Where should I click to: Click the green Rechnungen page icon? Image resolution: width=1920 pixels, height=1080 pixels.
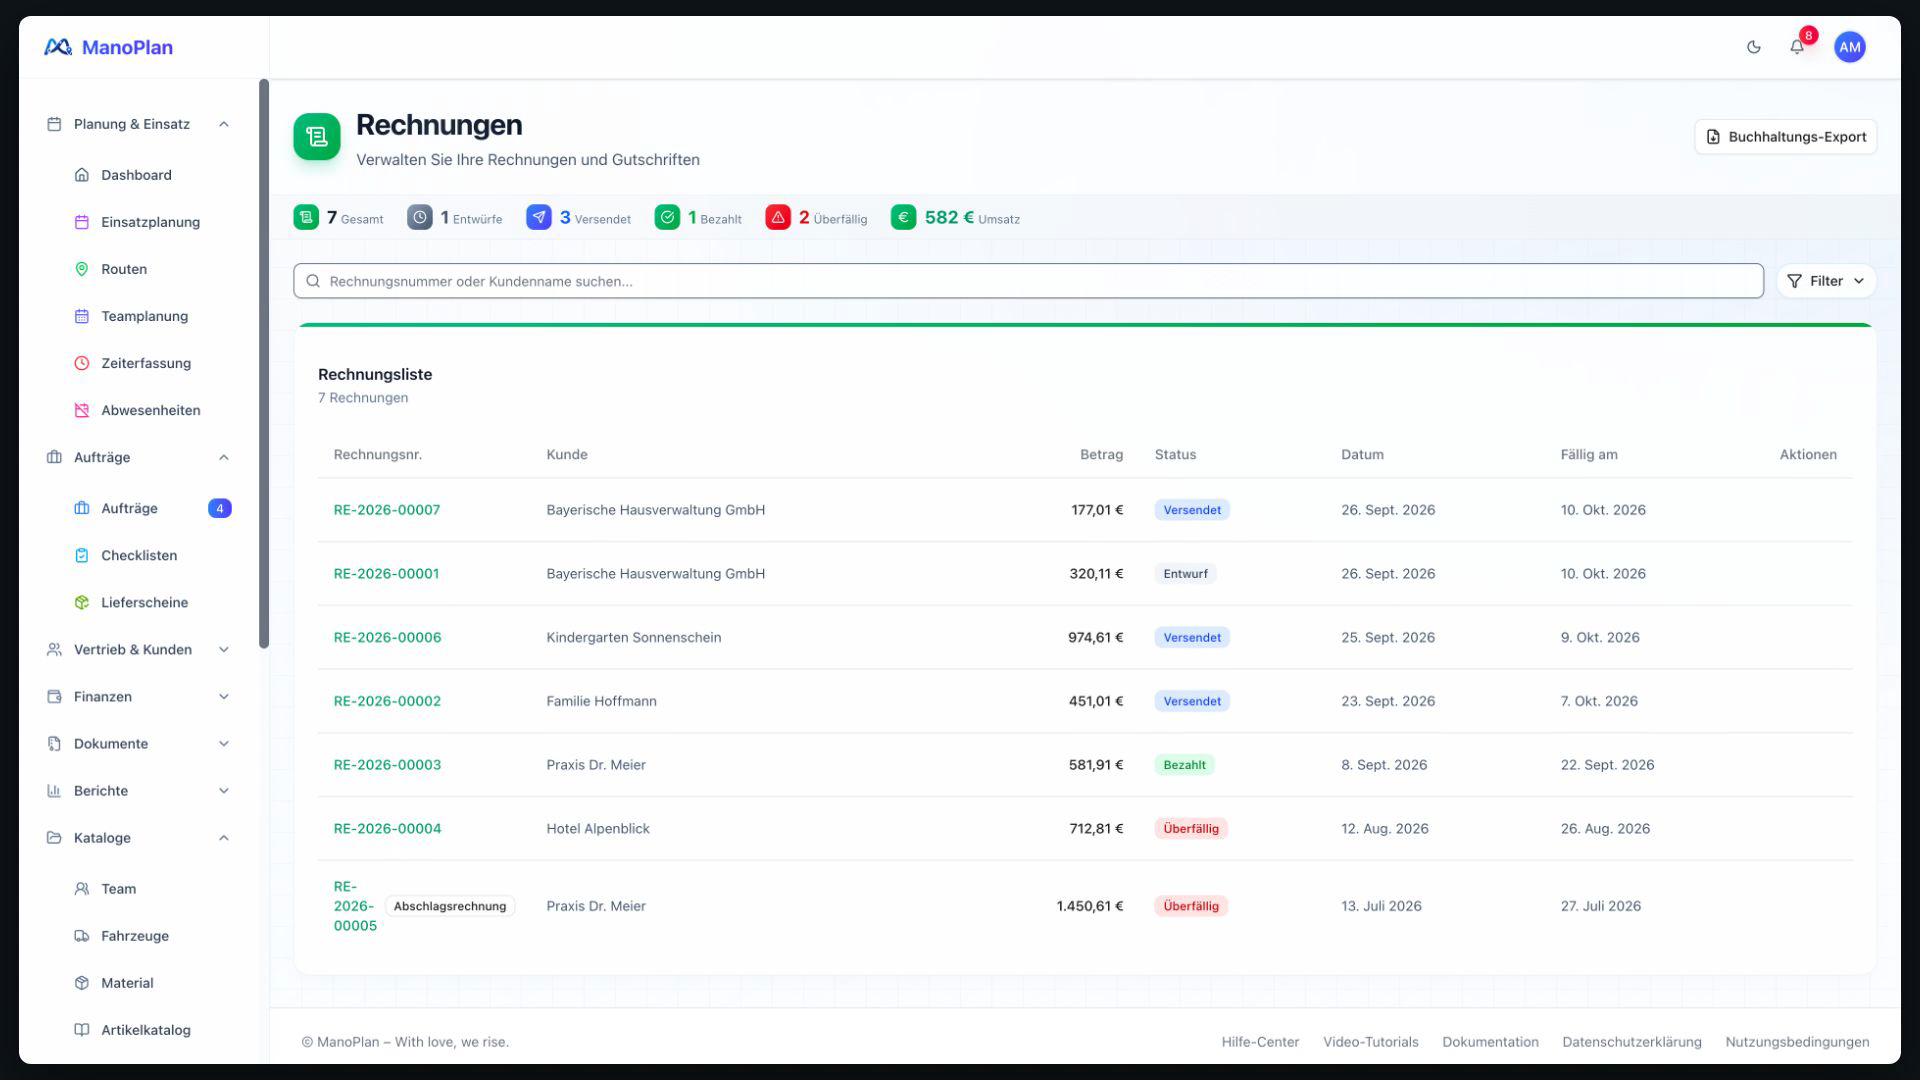pyautogui.click(x=317, y=137)
